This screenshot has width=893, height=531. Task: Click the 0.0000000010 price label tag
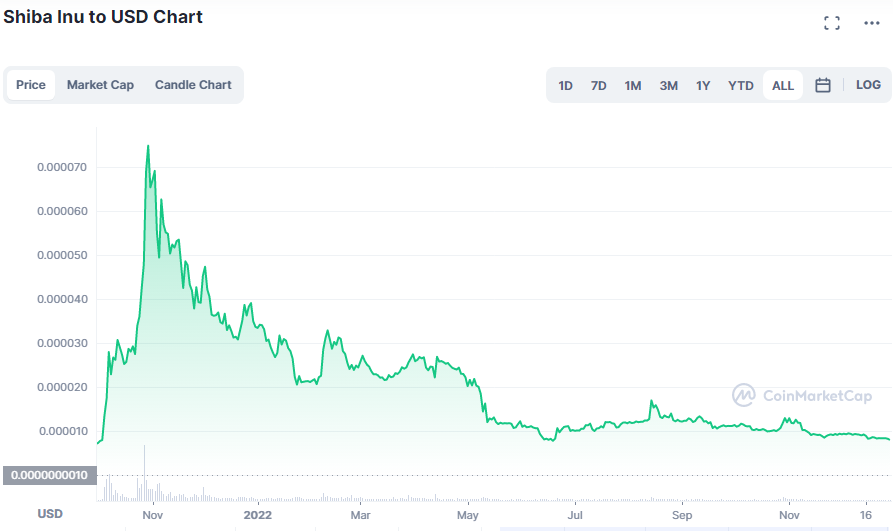click(49, 475)
